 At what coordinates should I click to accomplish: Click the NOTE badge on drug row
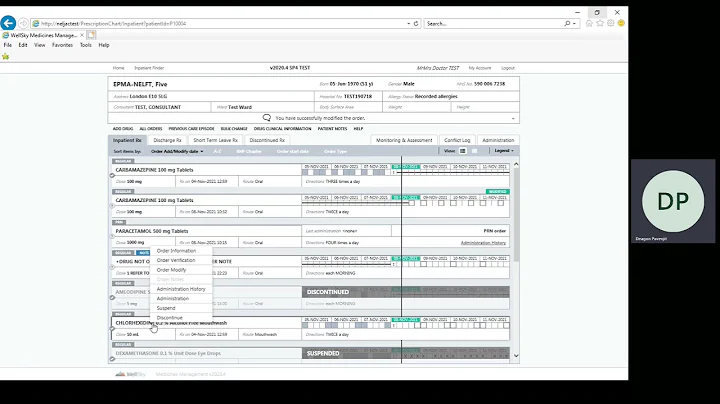tap(144, 253)
